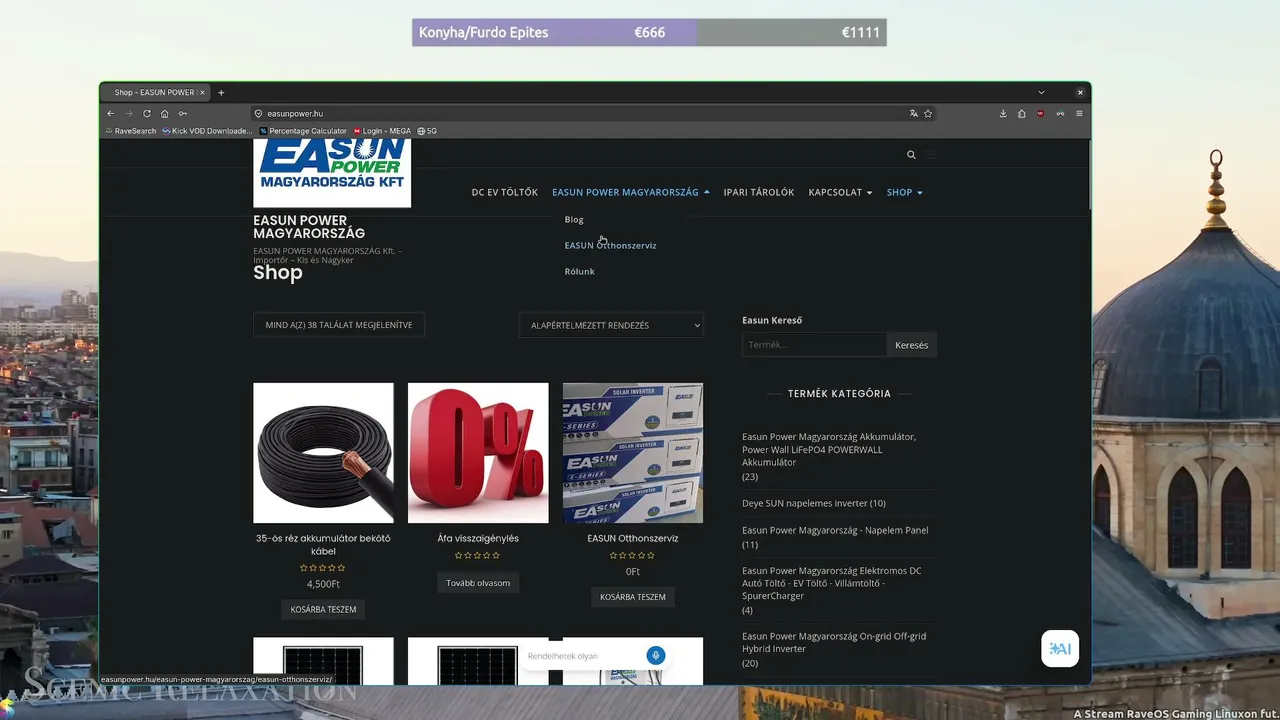The height and width of the screenshot is (720, 1280).
Task: Close the Shop - EASUN POWER tab
Action: tap(202, 93)
